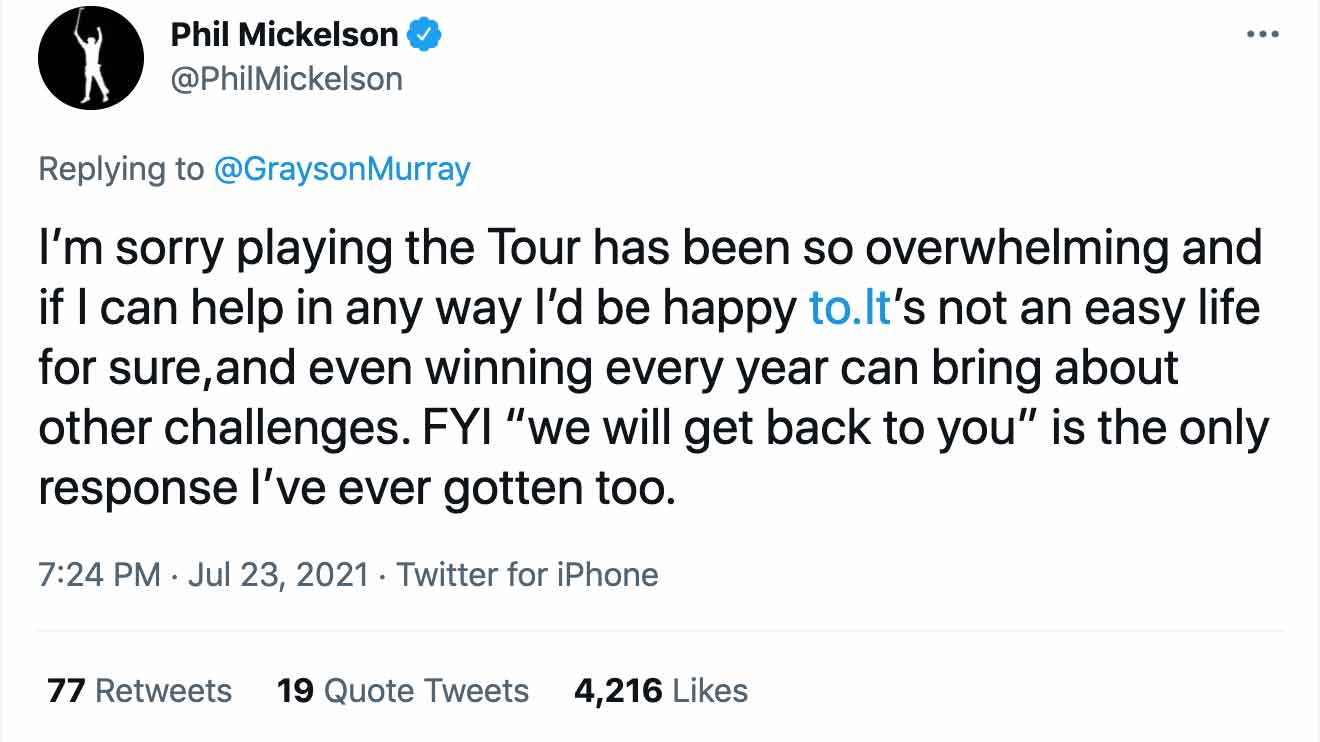Image resolution: width=1320 pixels, height=742 pixels.
Task: View the 4,216 Likes list
Action: [660, 691]
